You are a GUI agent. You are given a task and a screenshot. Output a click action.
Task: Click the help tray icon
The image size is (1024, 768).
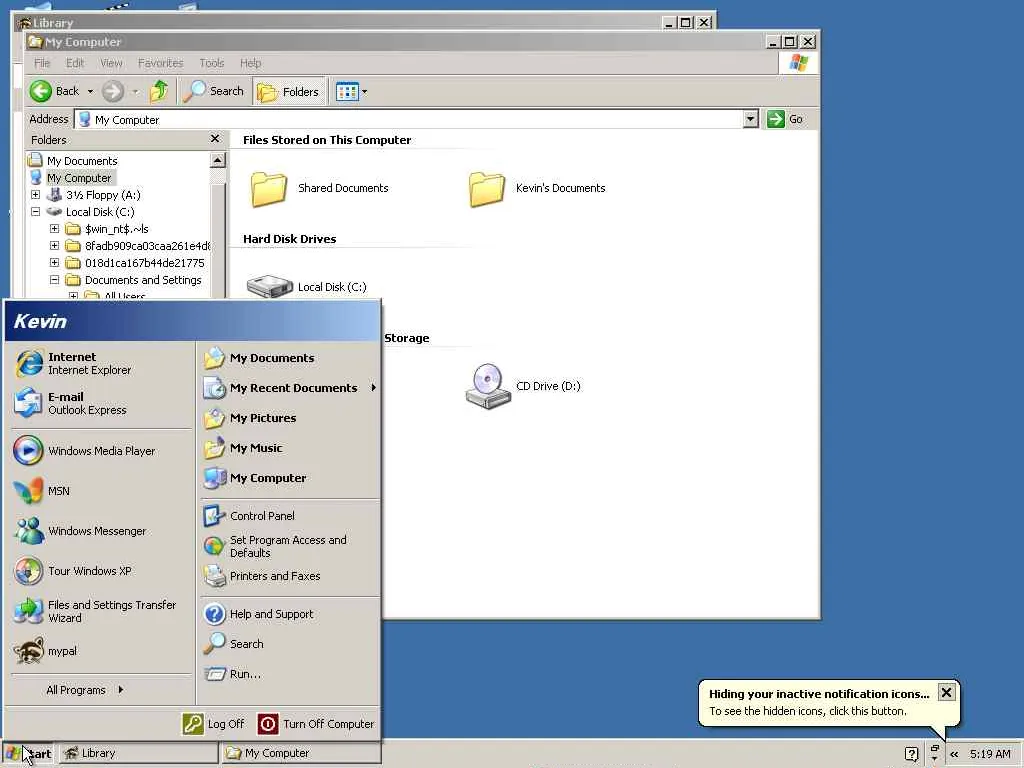coord(912,754)
